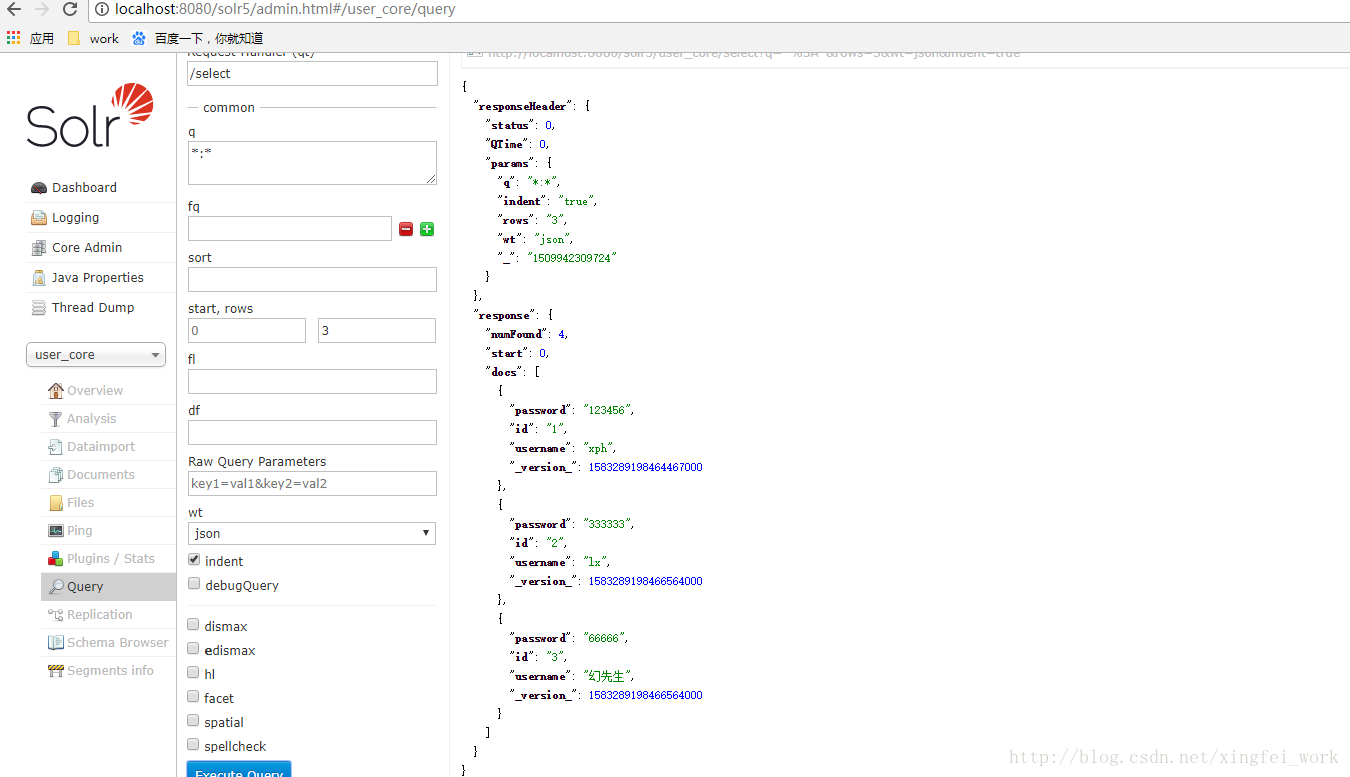Enable the hl highlighting checkbox
The width and height of the screenshot is (1350, 777).
[x=194, y=673]
